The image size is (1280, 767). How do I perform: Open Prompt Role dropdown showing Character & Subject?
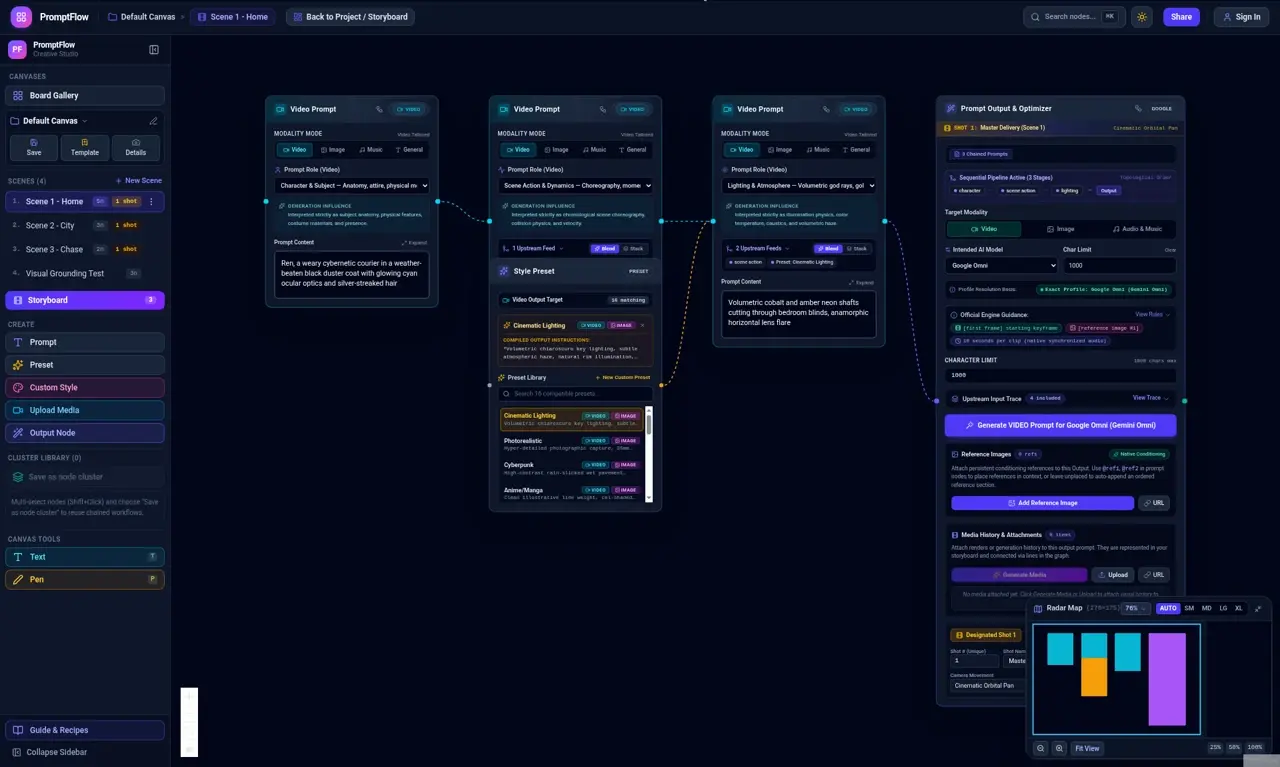click(352, 185)
